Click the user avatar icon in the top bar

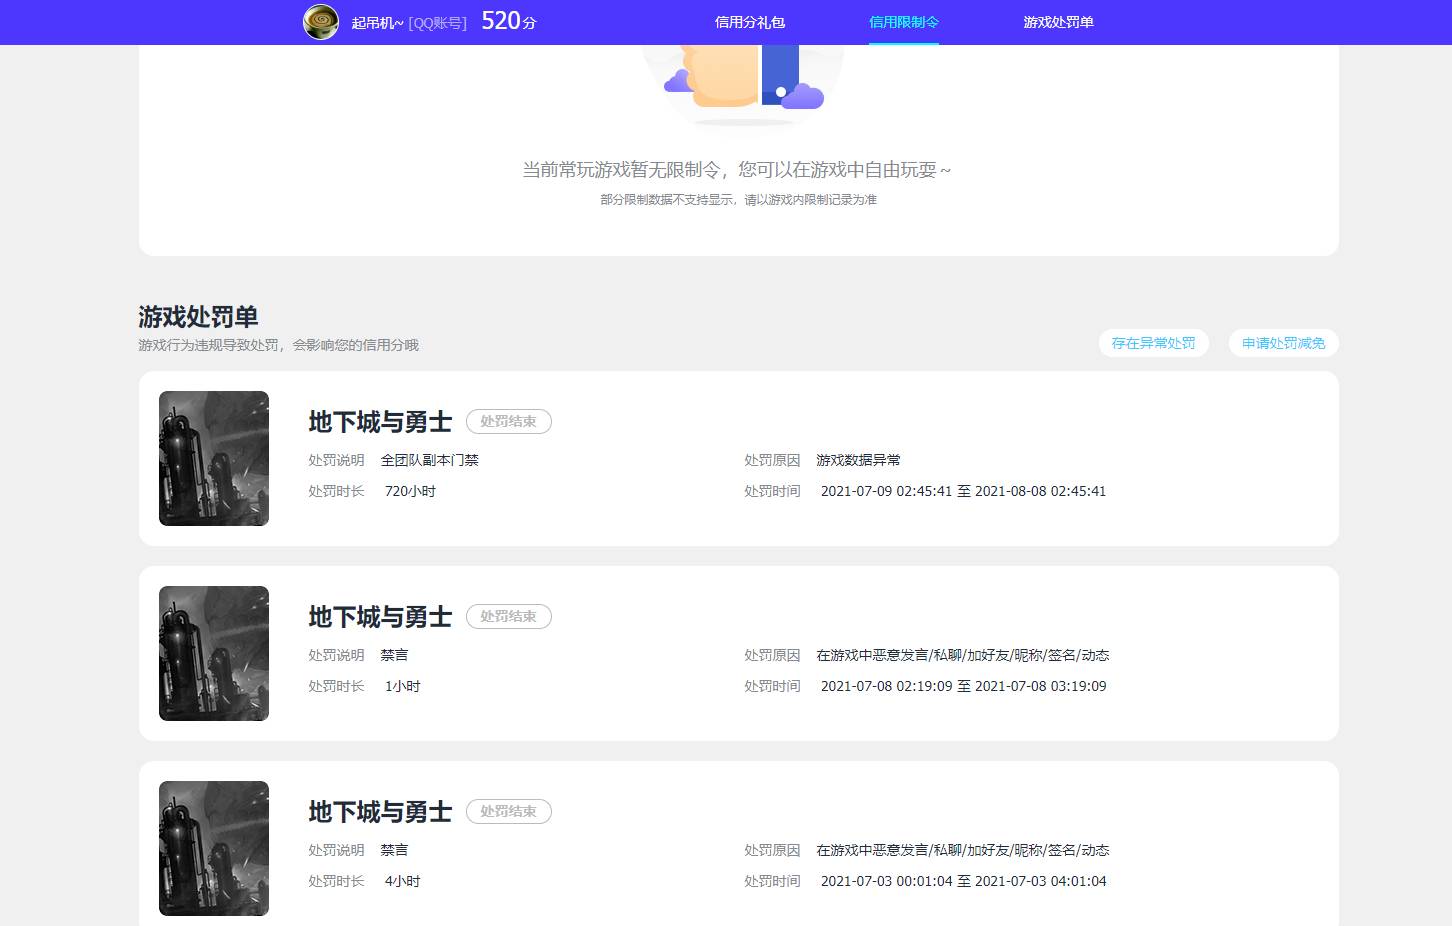(320, 21)
